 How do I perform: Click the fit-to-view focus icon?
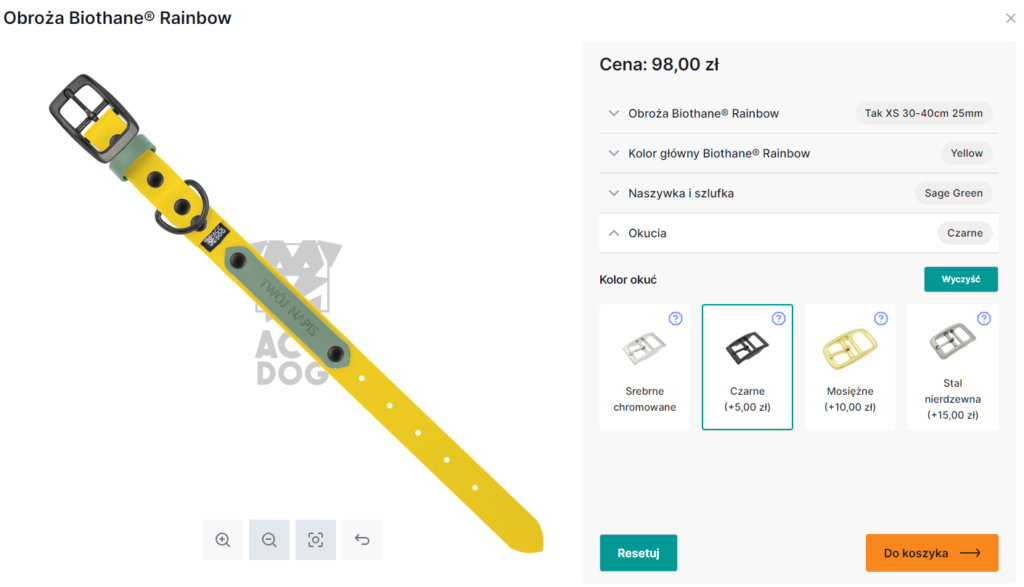click(315, 540)
